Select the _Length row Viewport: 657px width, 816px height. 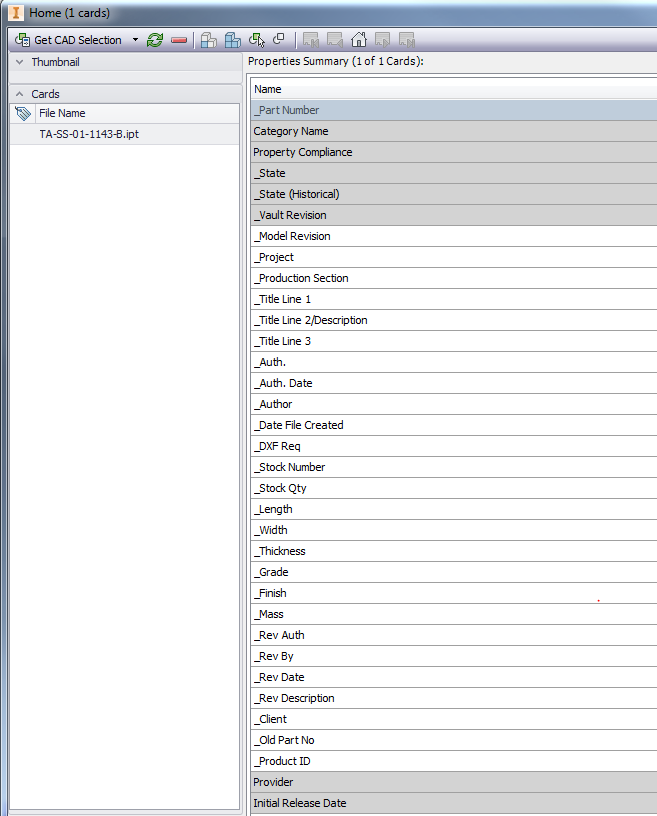(453, 509)
